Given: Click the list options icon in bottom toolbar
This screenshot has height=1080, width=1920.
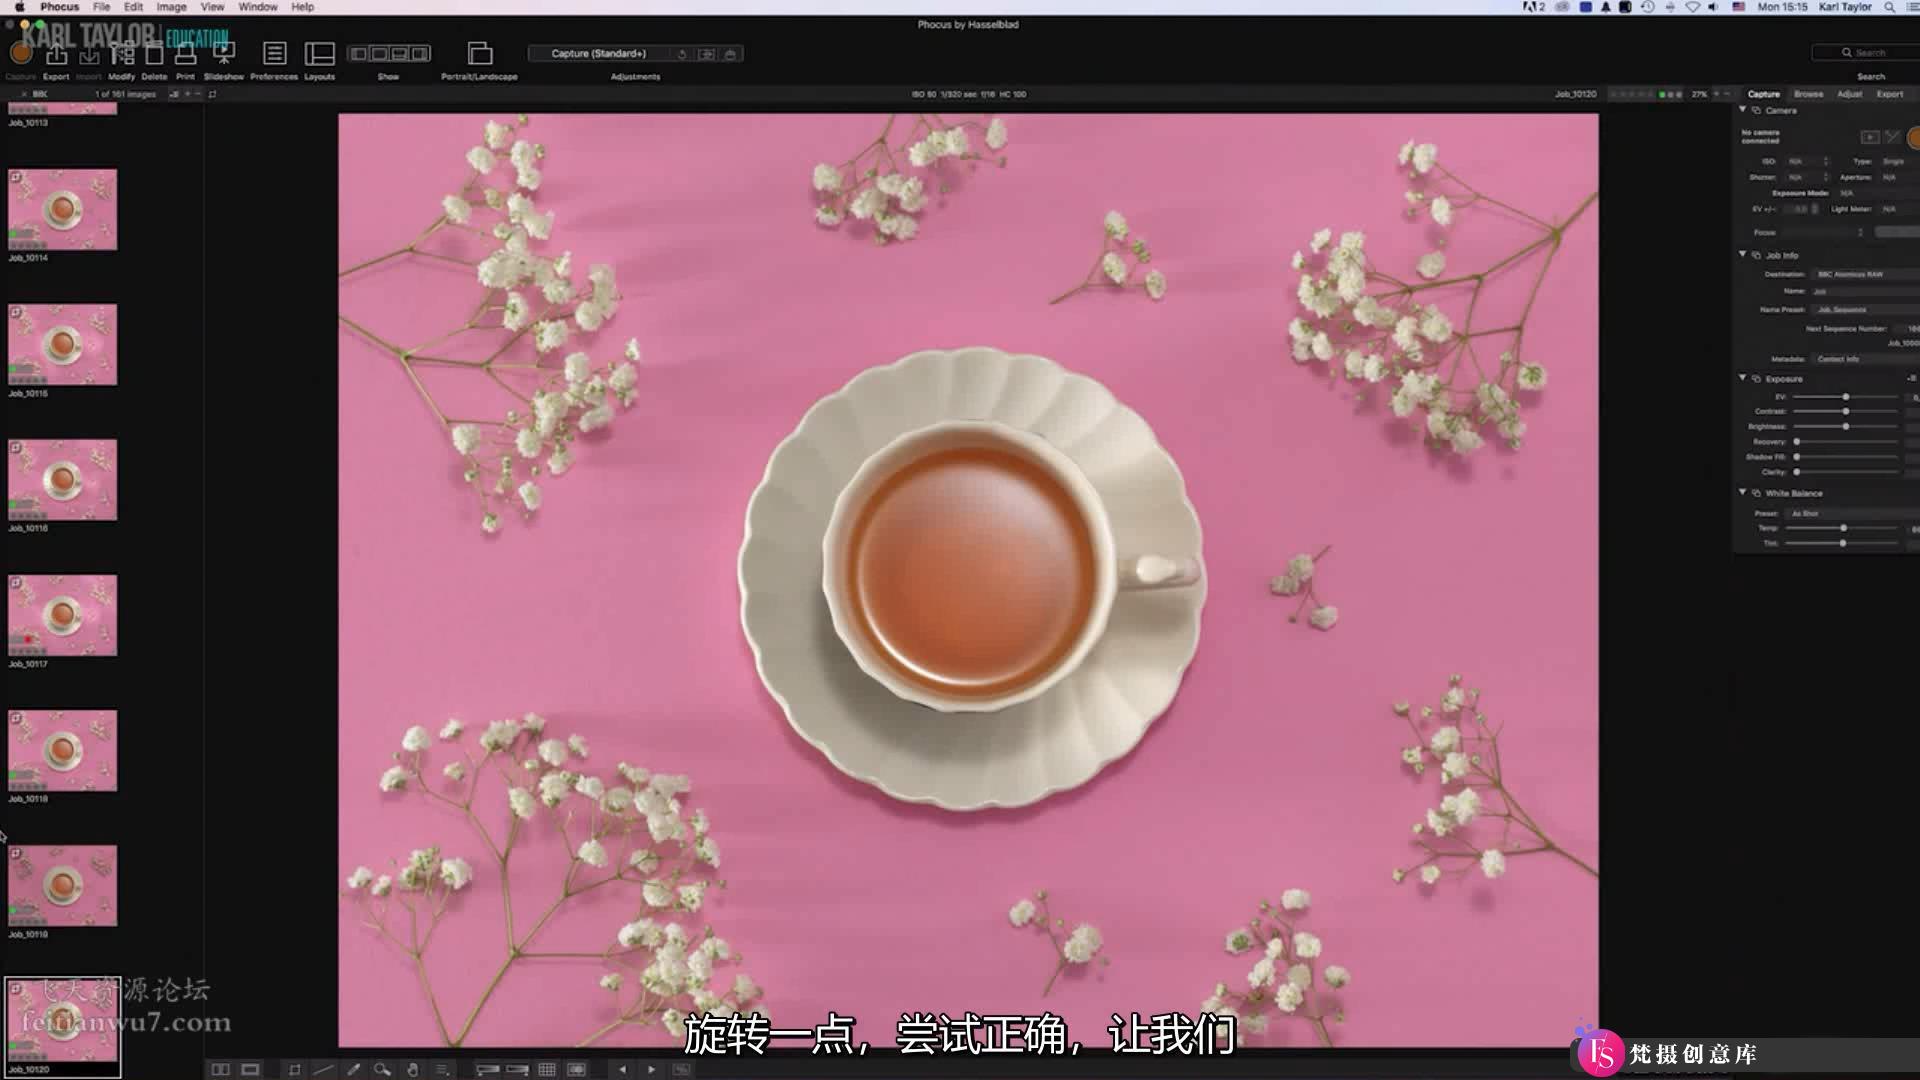Looking at the screenshot, I should (x=442, y=1069).
